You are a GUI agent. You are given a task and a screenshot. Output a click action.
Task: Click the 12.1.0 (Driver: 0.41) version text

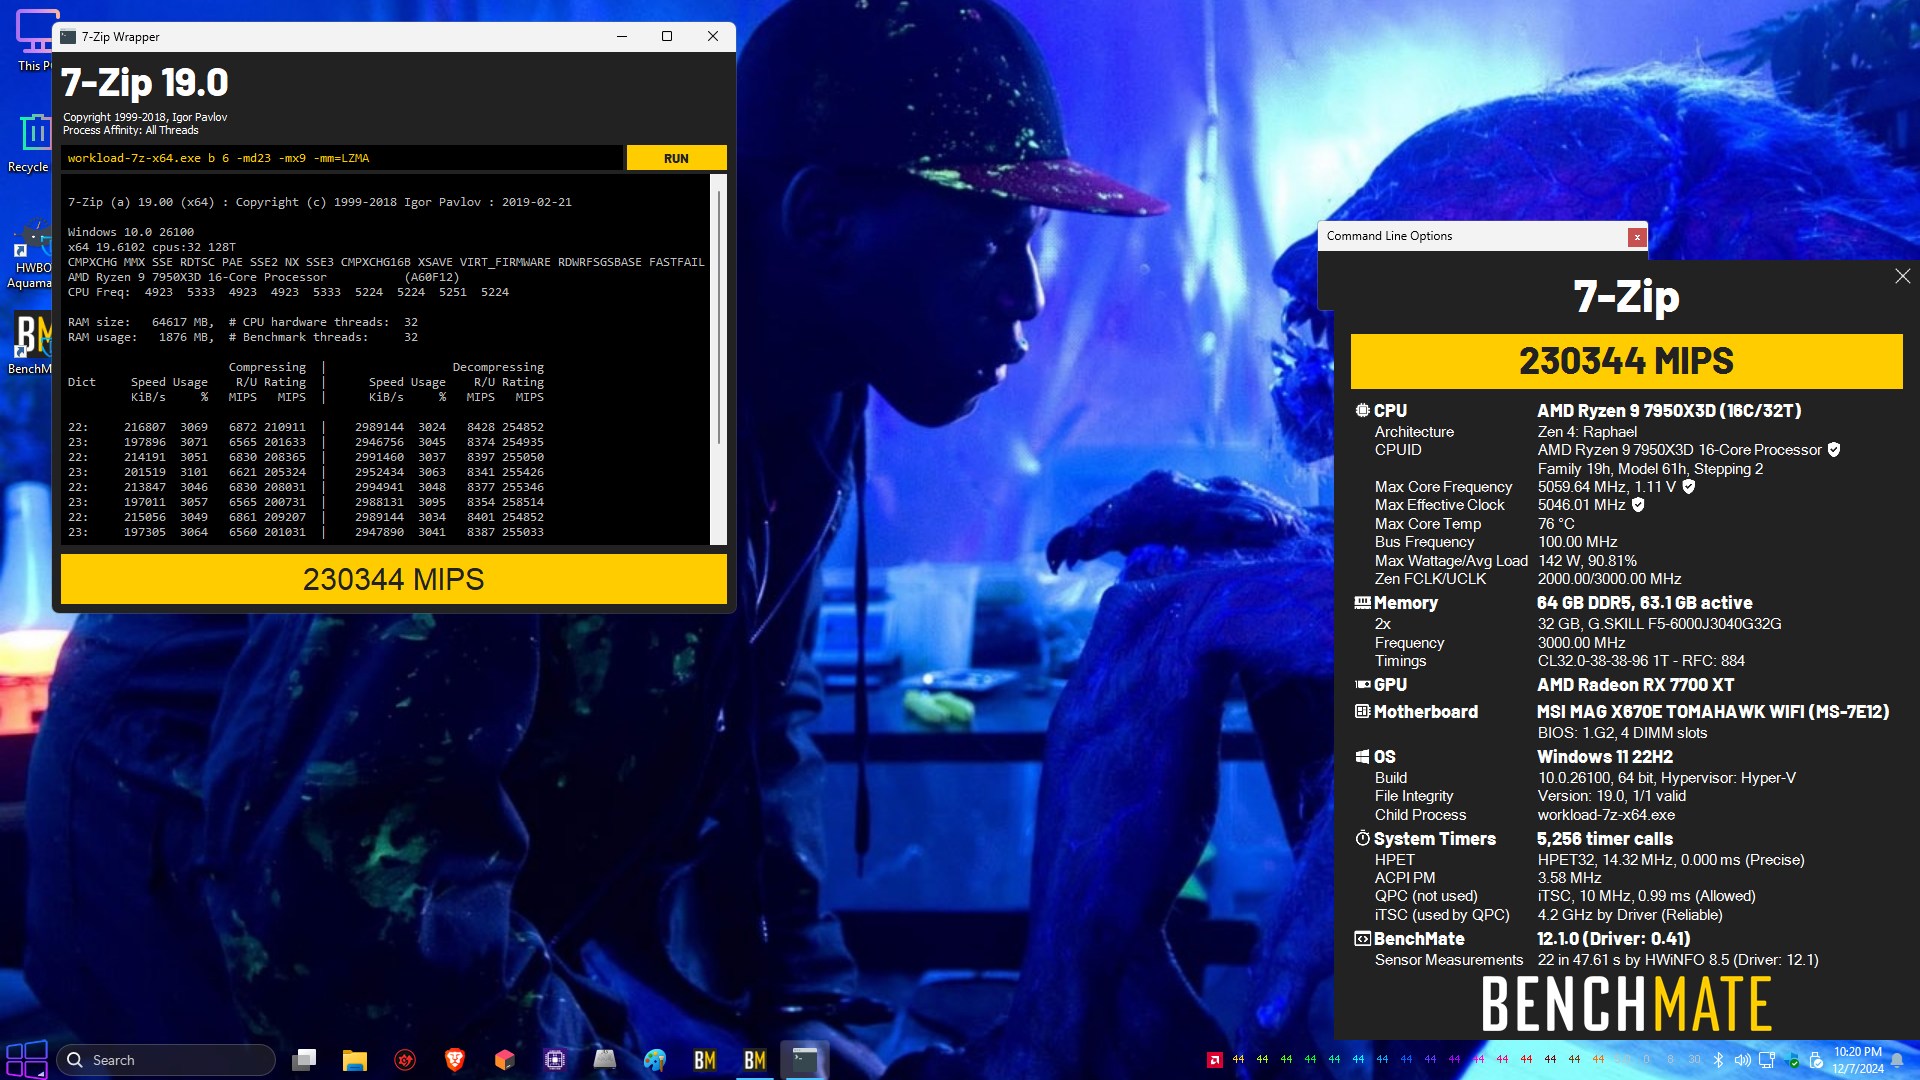click(1613, 939)
